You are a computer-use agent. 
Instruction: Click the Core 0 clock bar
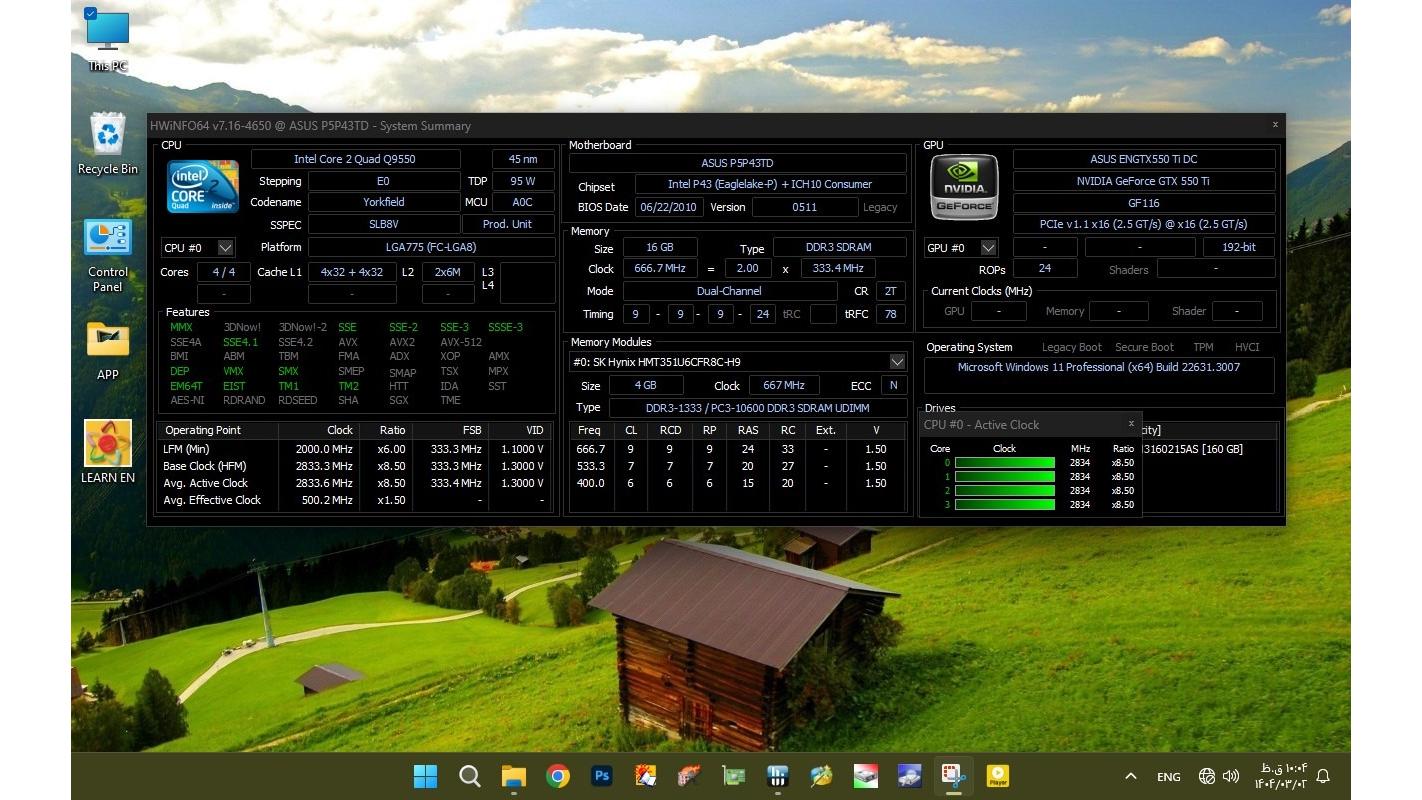1004,463
